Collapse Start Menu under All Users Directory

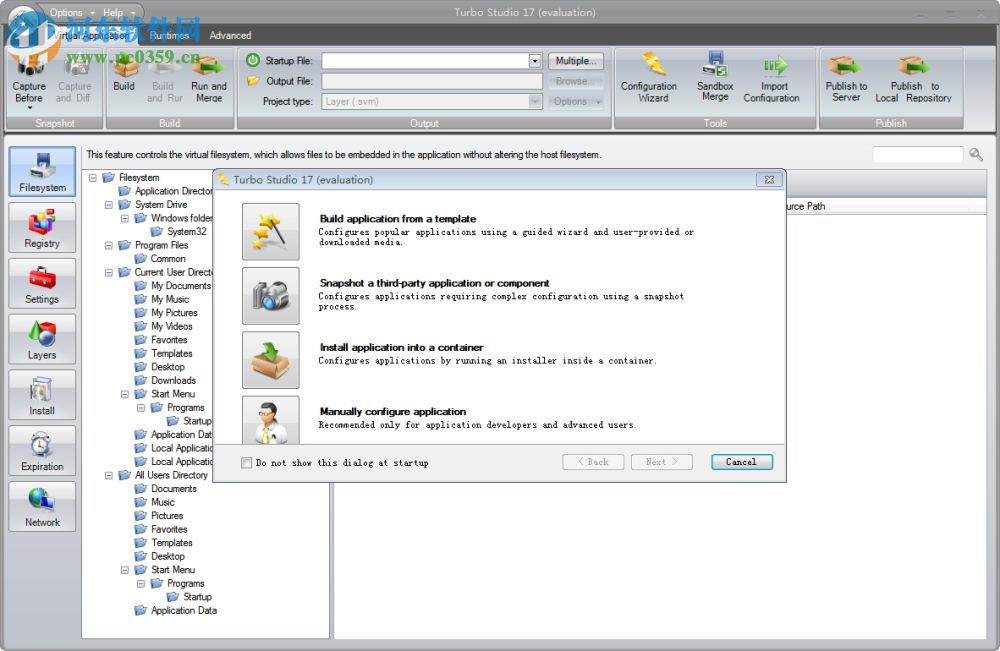coord(125,570)
